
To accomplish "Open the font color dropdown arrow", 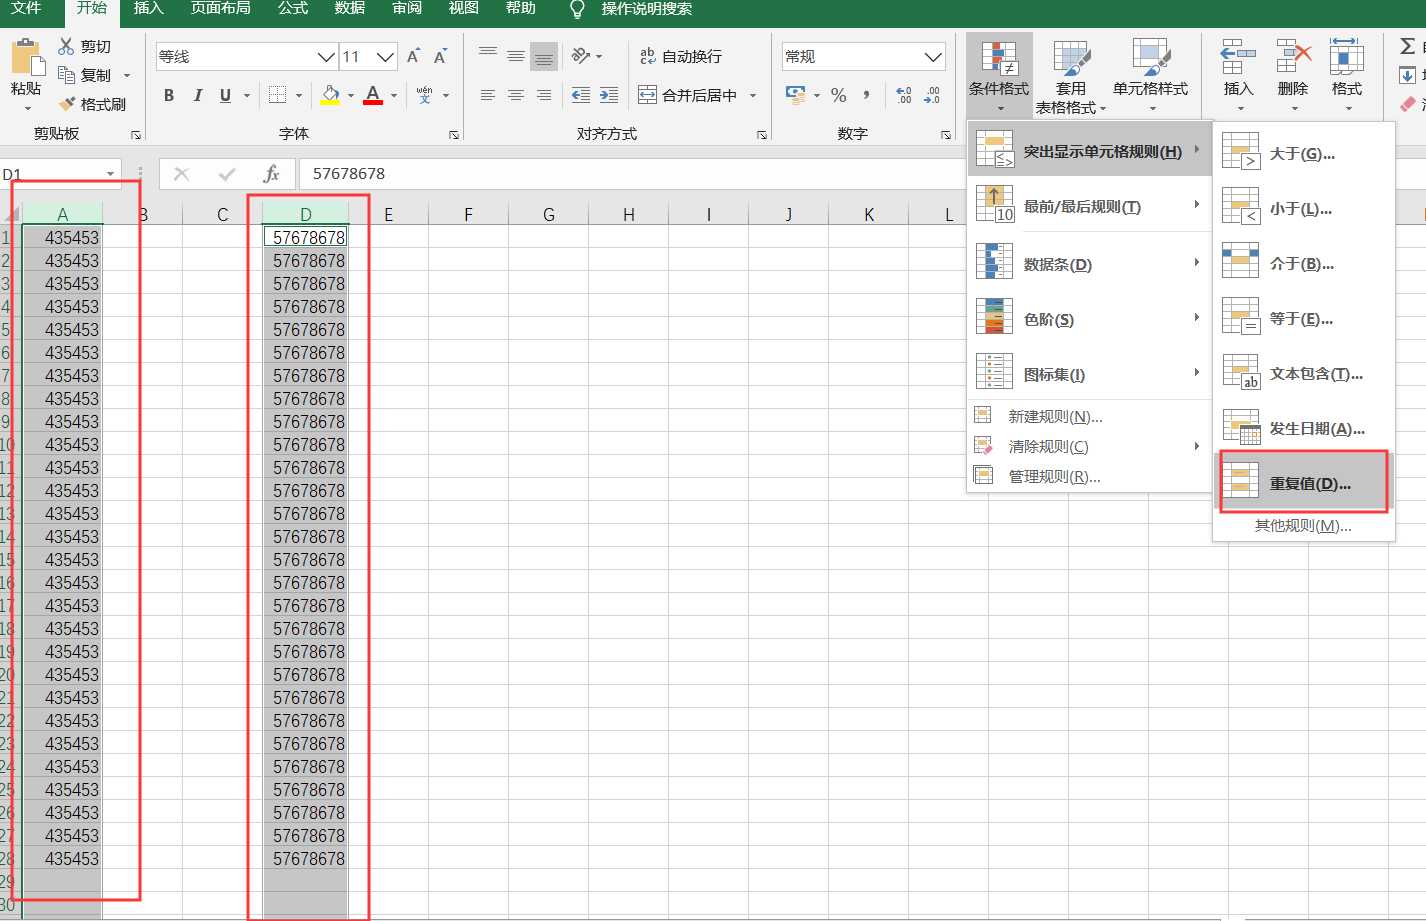I will [394, 96].
